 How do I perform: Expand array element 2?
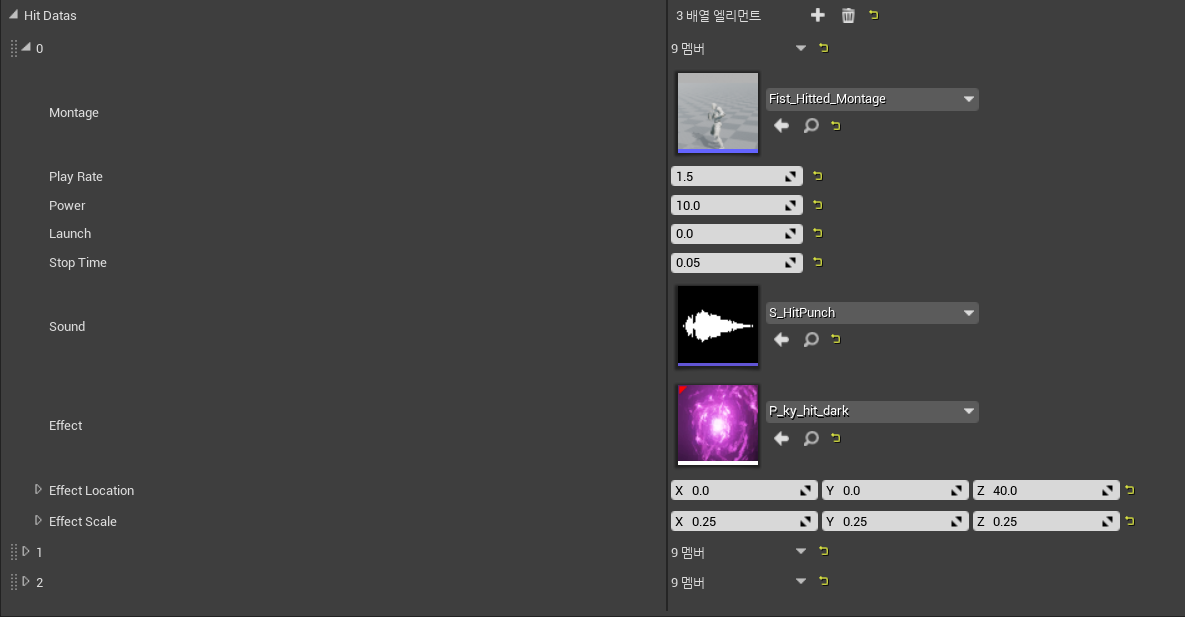(26, 581)
